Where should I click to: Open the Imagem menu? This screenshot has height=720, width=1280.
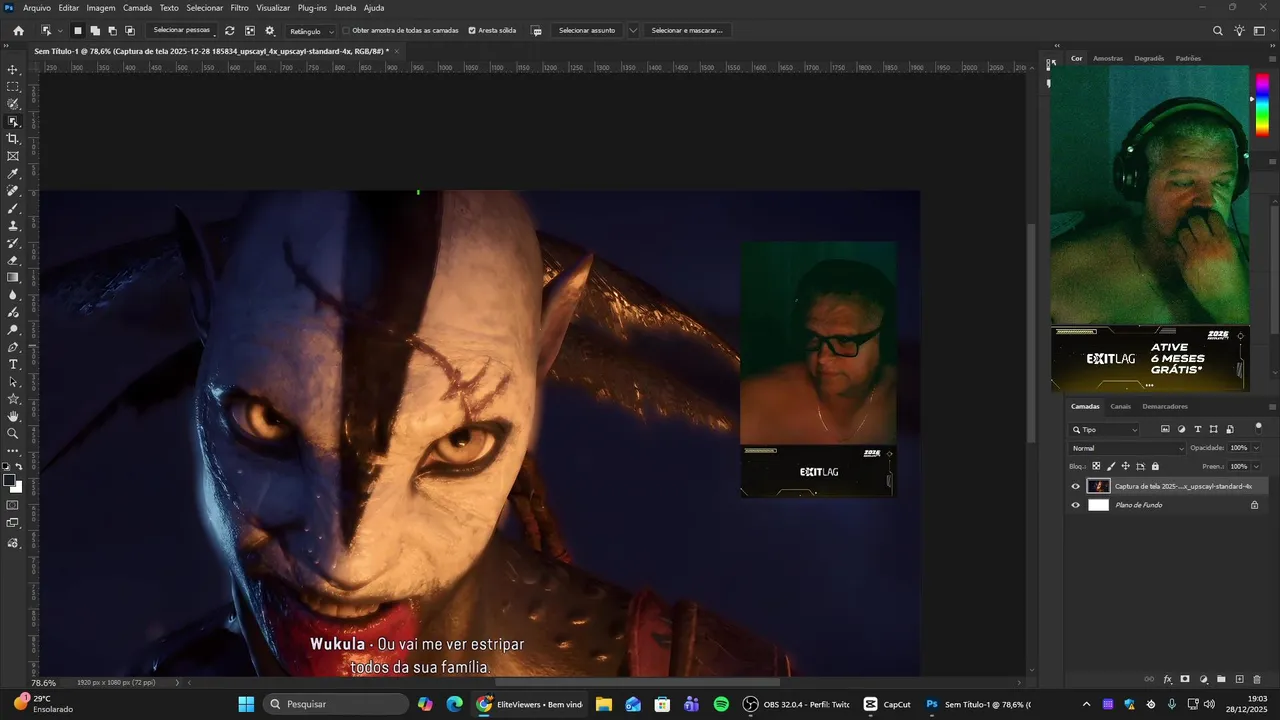(x=101, y=8)
